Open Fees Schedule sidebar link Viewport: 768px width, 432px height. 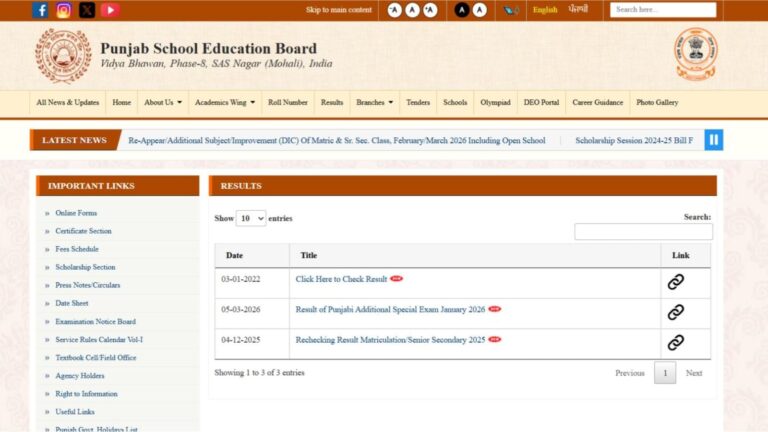(x=77, y=249)
